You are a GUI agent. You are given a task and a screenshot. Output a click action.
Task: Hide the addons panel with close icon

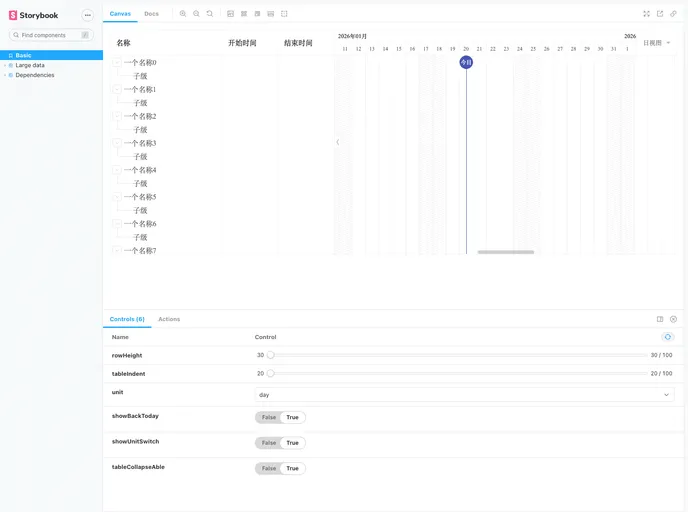[674, 319]
